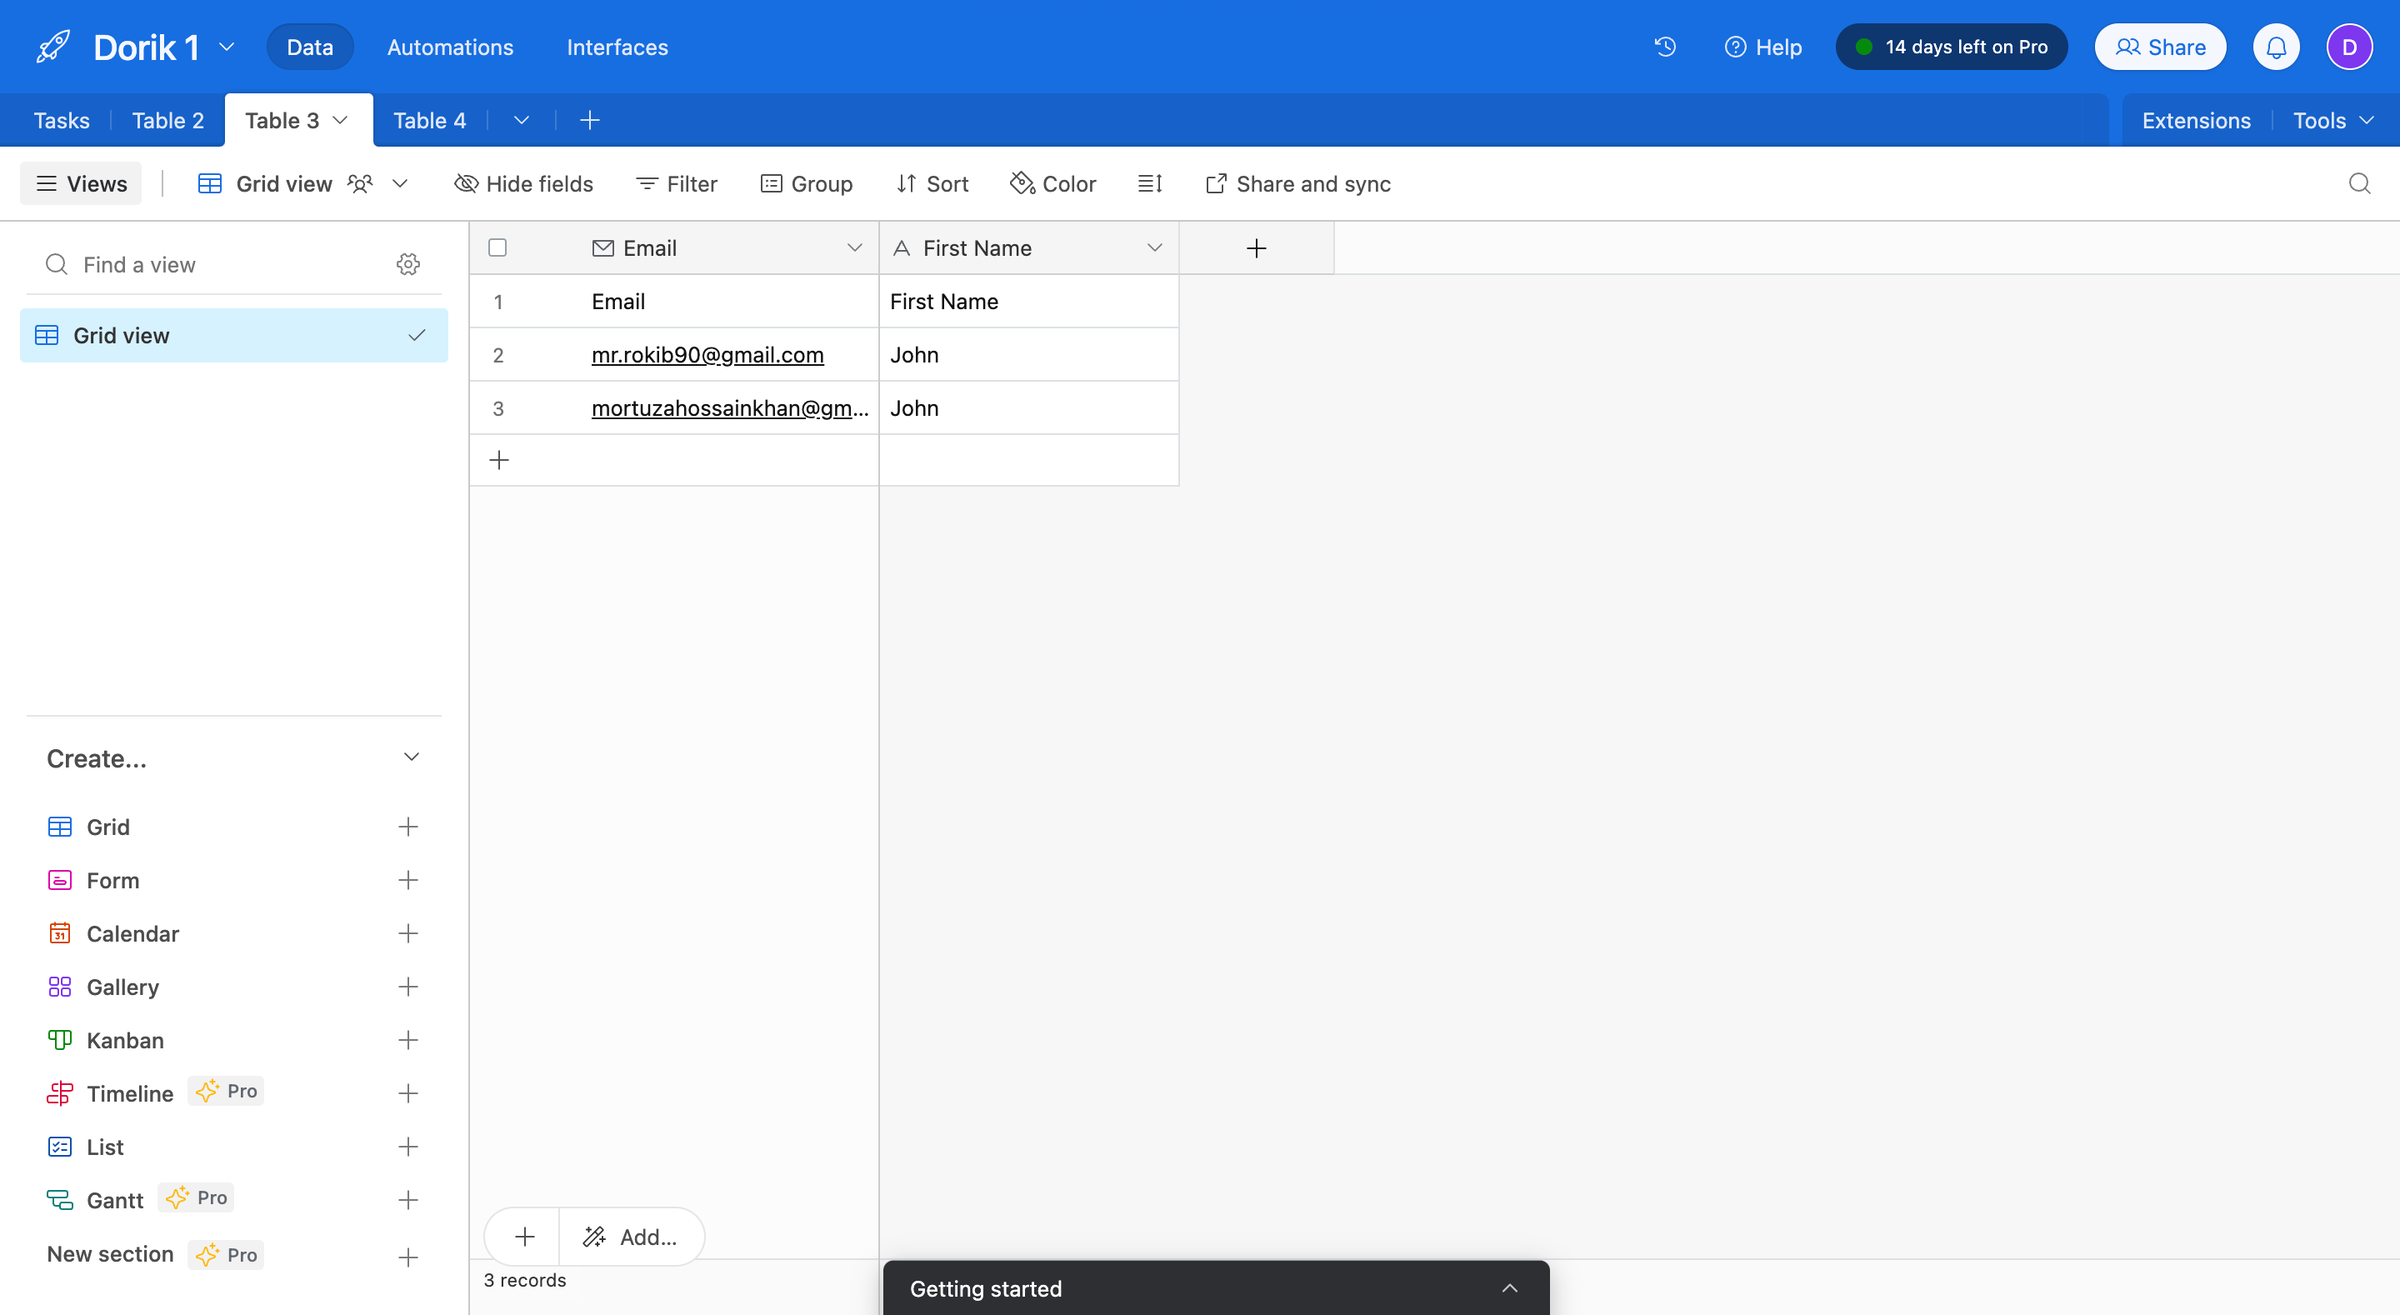This screenshot has width=2400, height=1315.
Task: Toggle Hide fields in toolbar
Action: (523, 183)
